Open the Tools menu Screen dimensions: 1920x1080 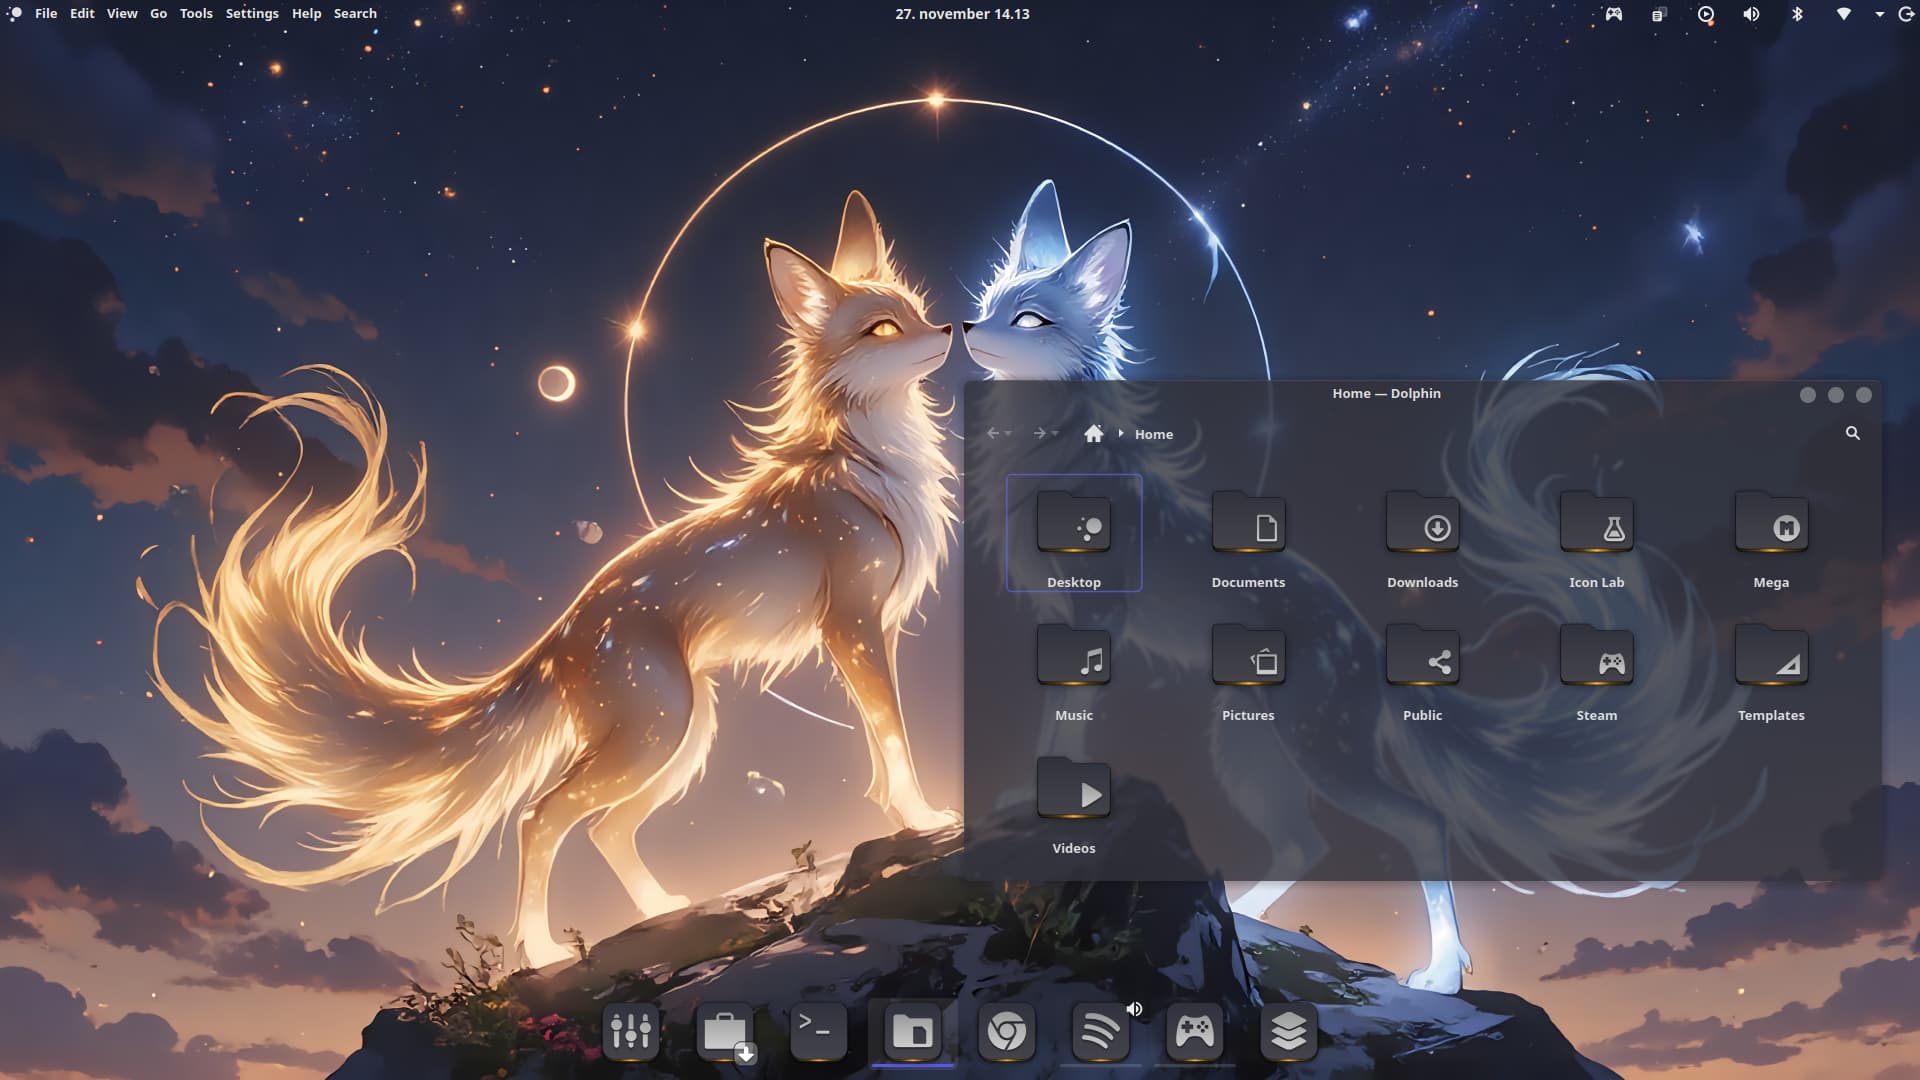(196, 14)
